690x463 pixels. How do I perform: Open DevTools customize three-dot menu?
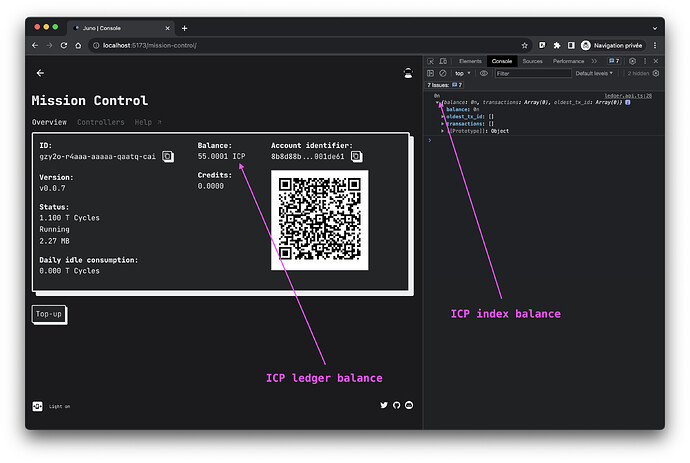tap(645, 61)
